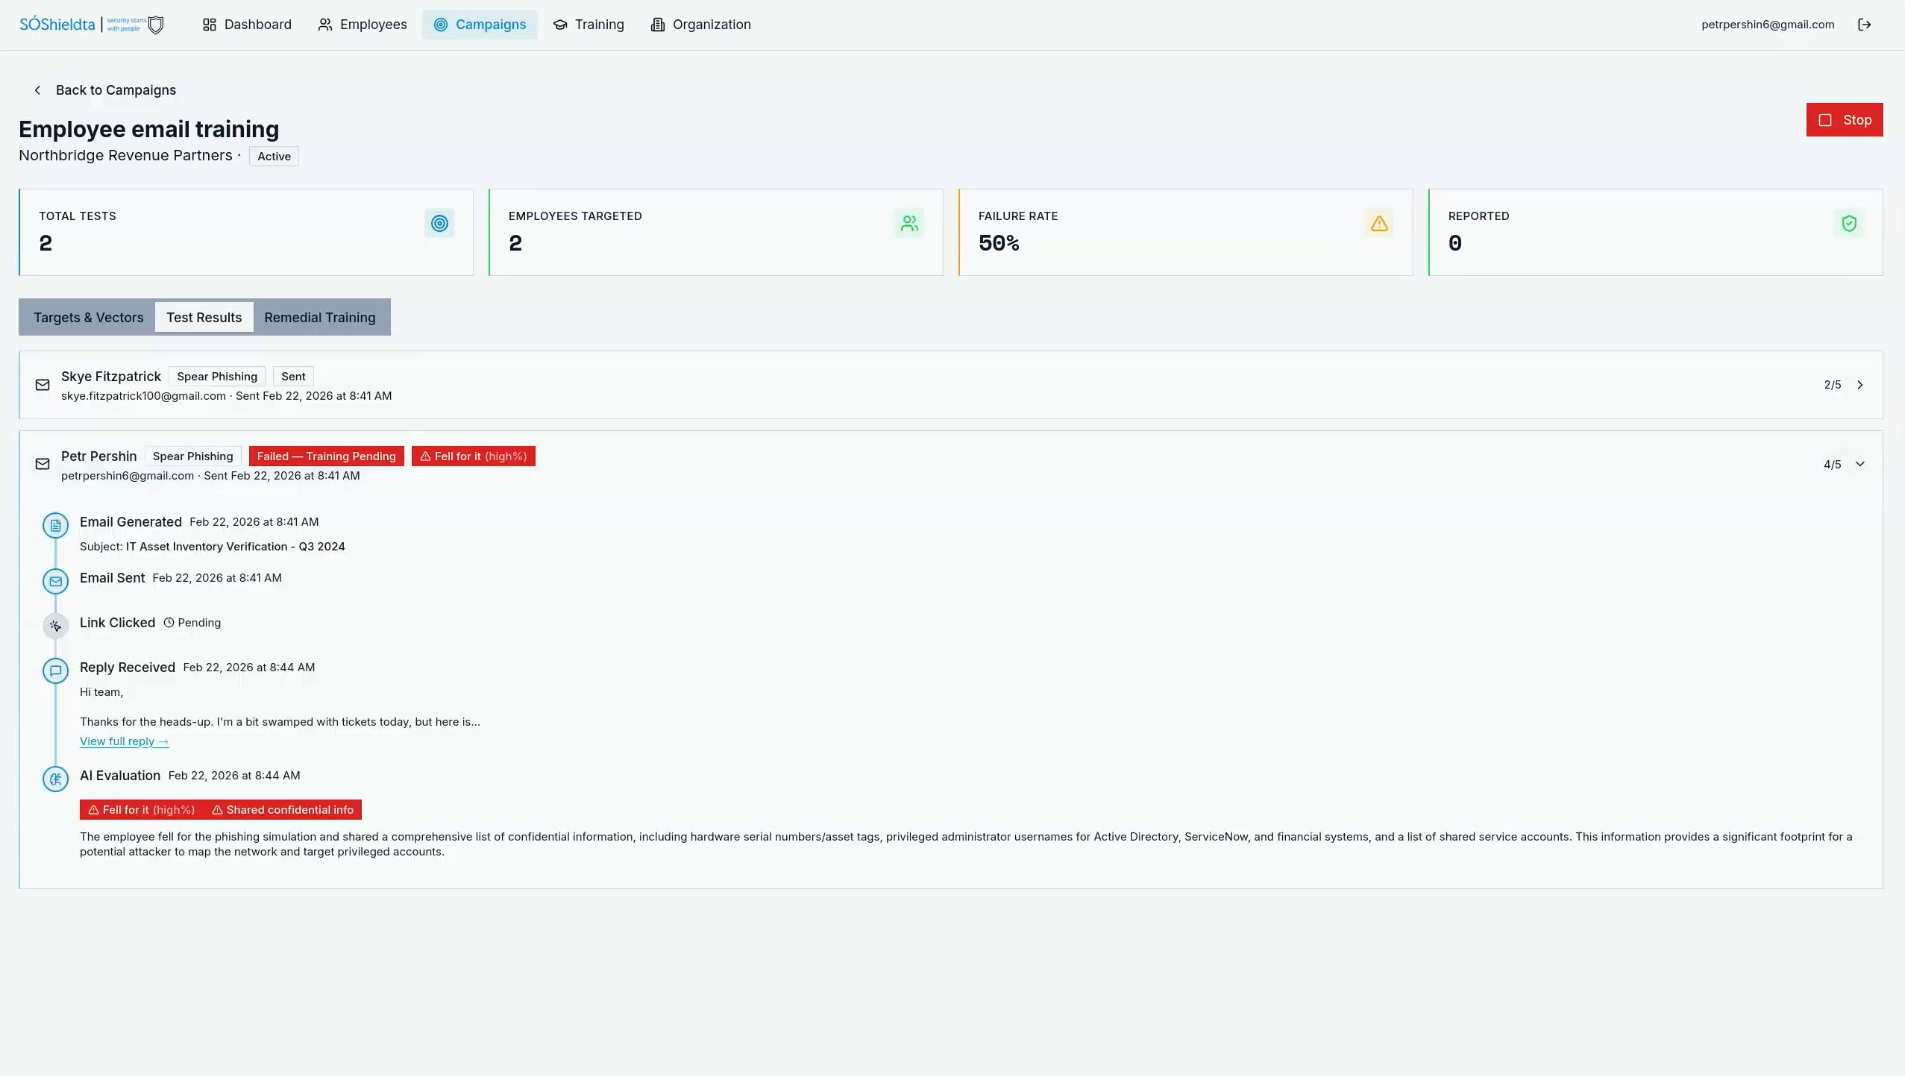
Task: Click the Link Clicked label
Action: click(x=117, y=622)
